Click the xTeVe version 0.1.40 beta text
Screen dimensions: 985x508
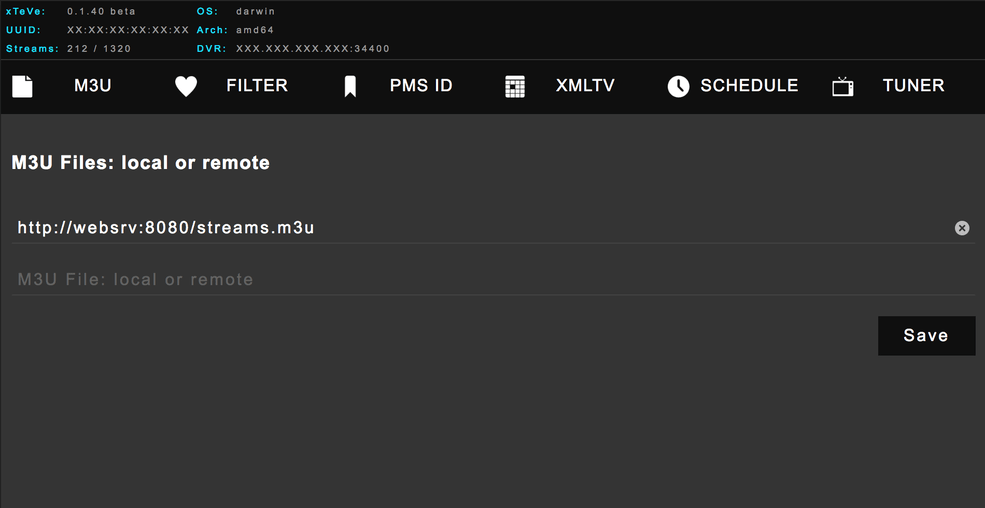101,11
